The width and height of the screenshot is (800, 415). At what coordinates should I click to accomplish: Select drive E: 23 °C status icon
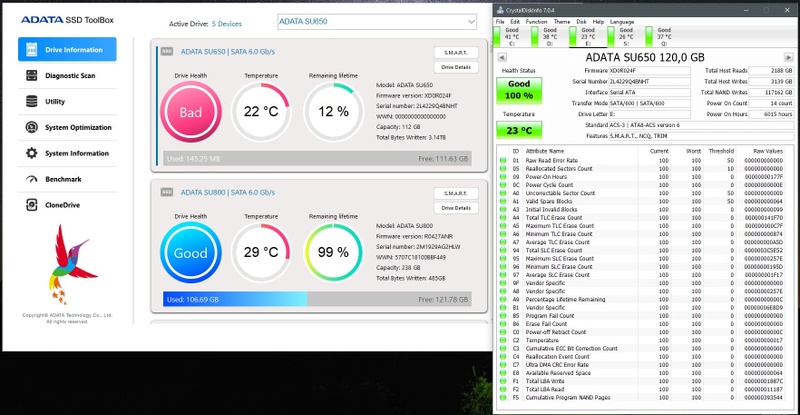pyautogui.click(x=573, y=37)
